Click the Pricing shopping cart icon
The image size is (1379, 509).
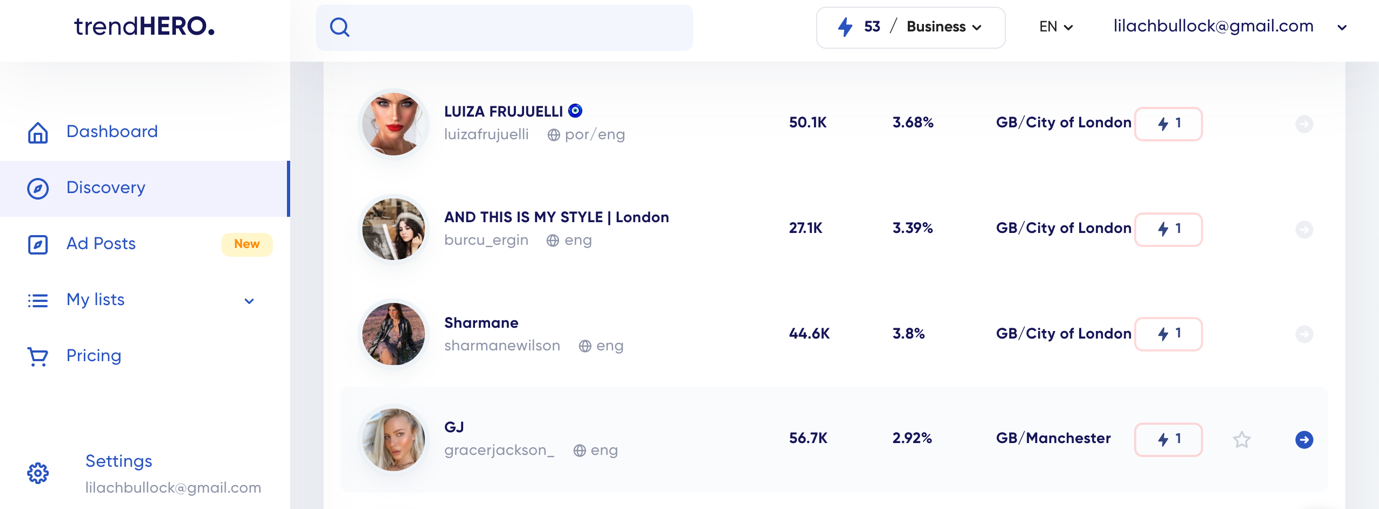(38, 356)
